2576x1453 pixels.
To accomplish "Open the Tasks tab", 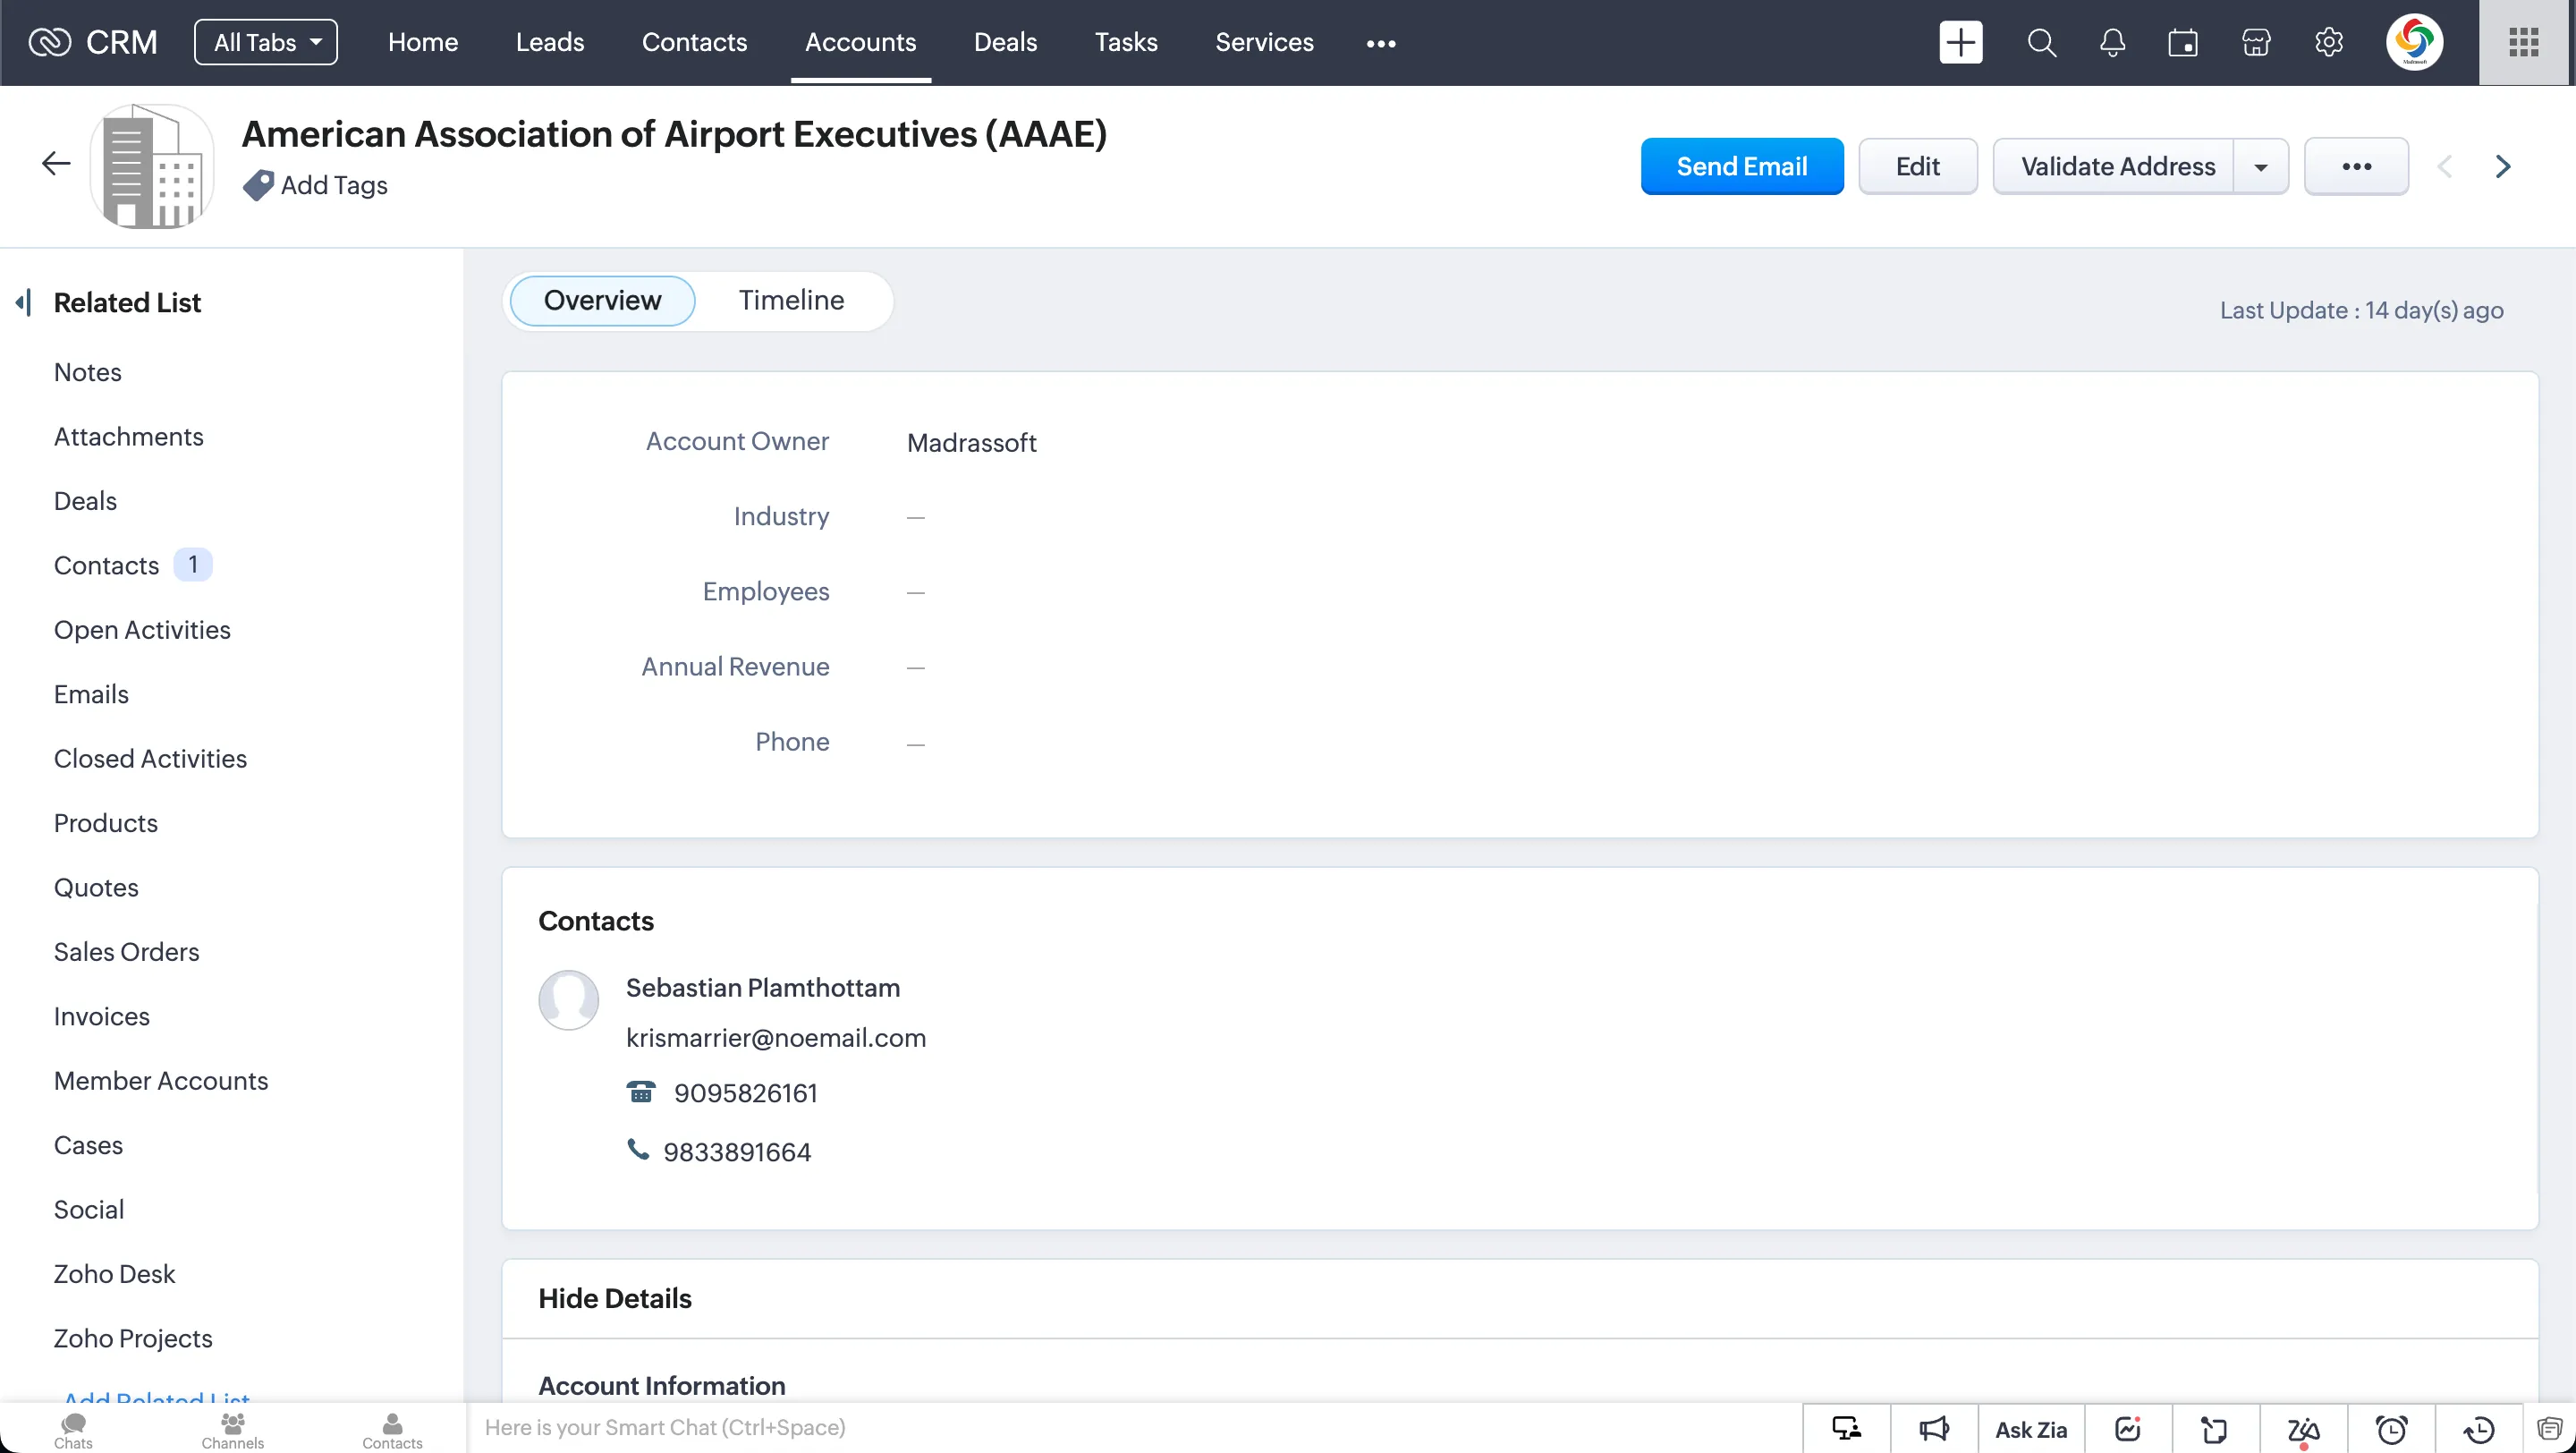I will (x=1126, y=42).
